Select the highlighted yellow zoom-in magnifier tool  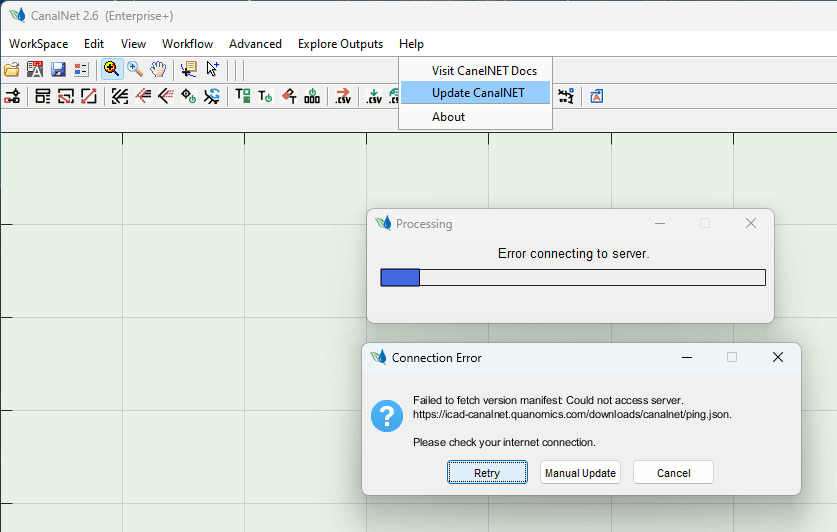(x=112, y=69)
